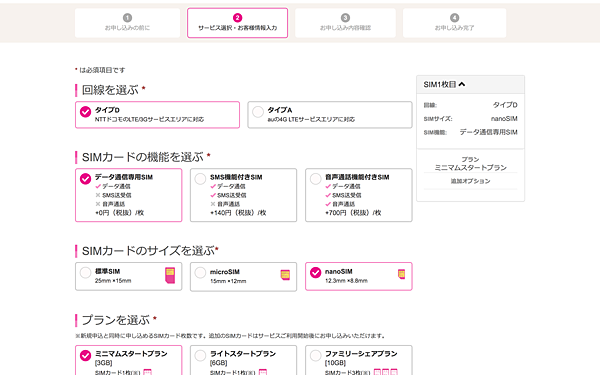Click au 4G LTE service area description
Viewport: 600px width, 375px height.
click(x=311, y=119)
